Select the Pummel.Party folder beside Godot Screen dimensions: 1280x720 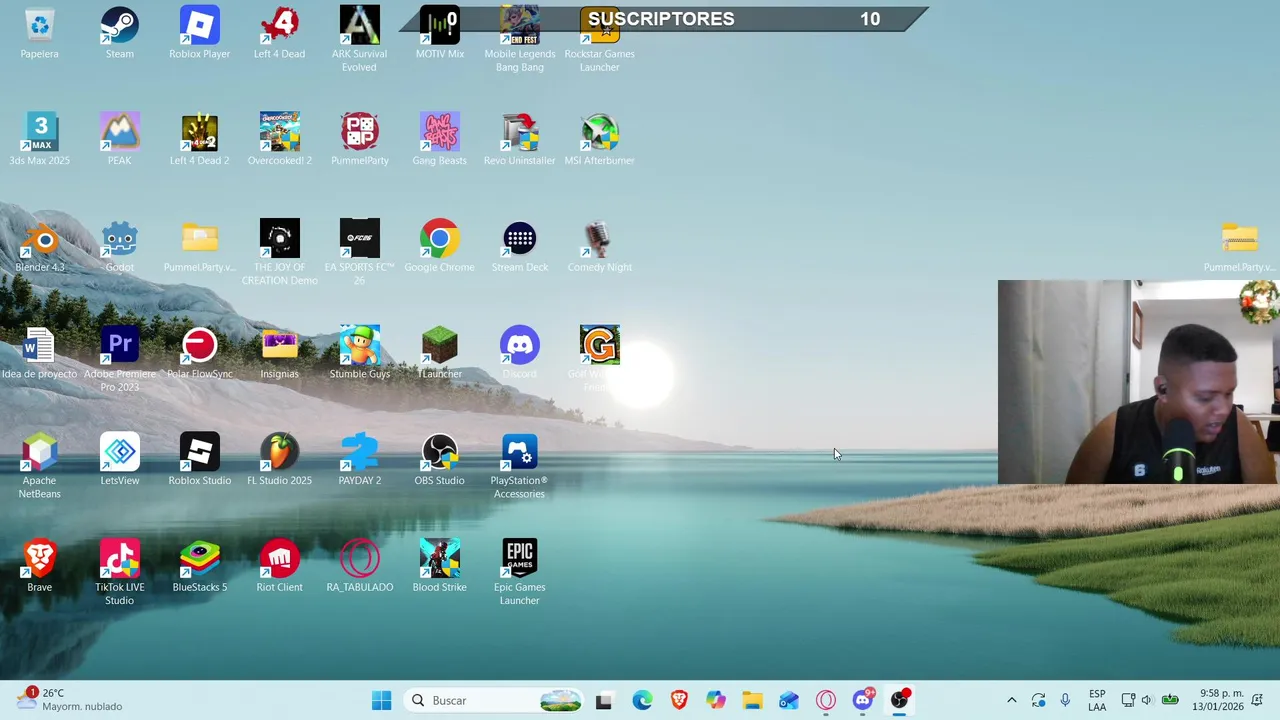199,246
